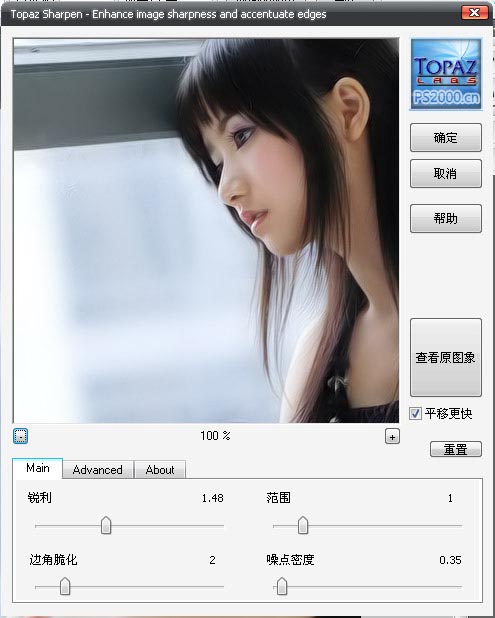The width and height of the screenshot is (495, 618).
Task: Open the Advanced tab
Action: point(98,469)
